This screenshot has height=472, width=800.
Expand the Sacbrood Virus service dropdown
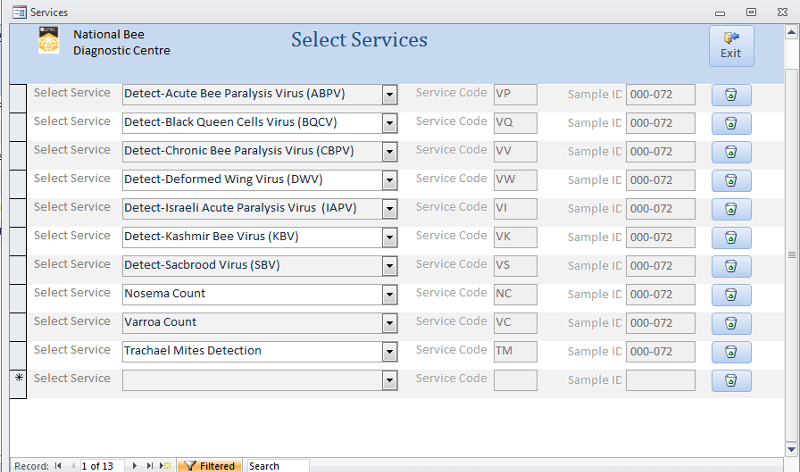click(389, 266)
